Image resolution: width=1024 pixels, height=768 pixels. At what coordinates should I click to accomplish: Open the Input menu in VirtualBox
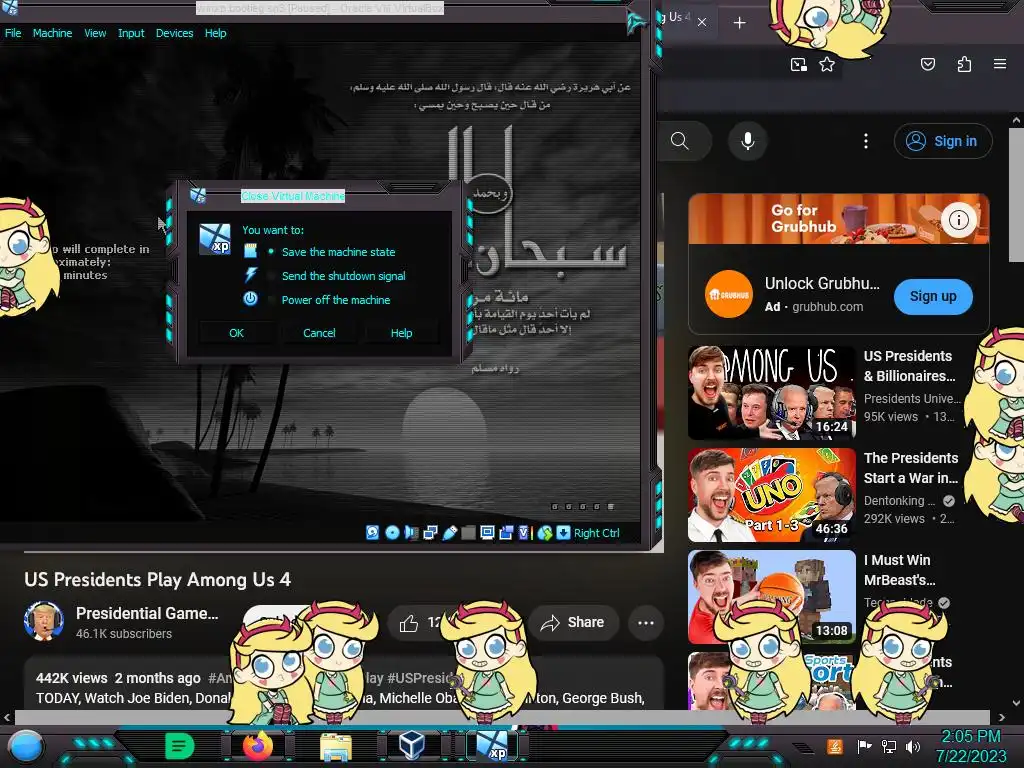131,33
